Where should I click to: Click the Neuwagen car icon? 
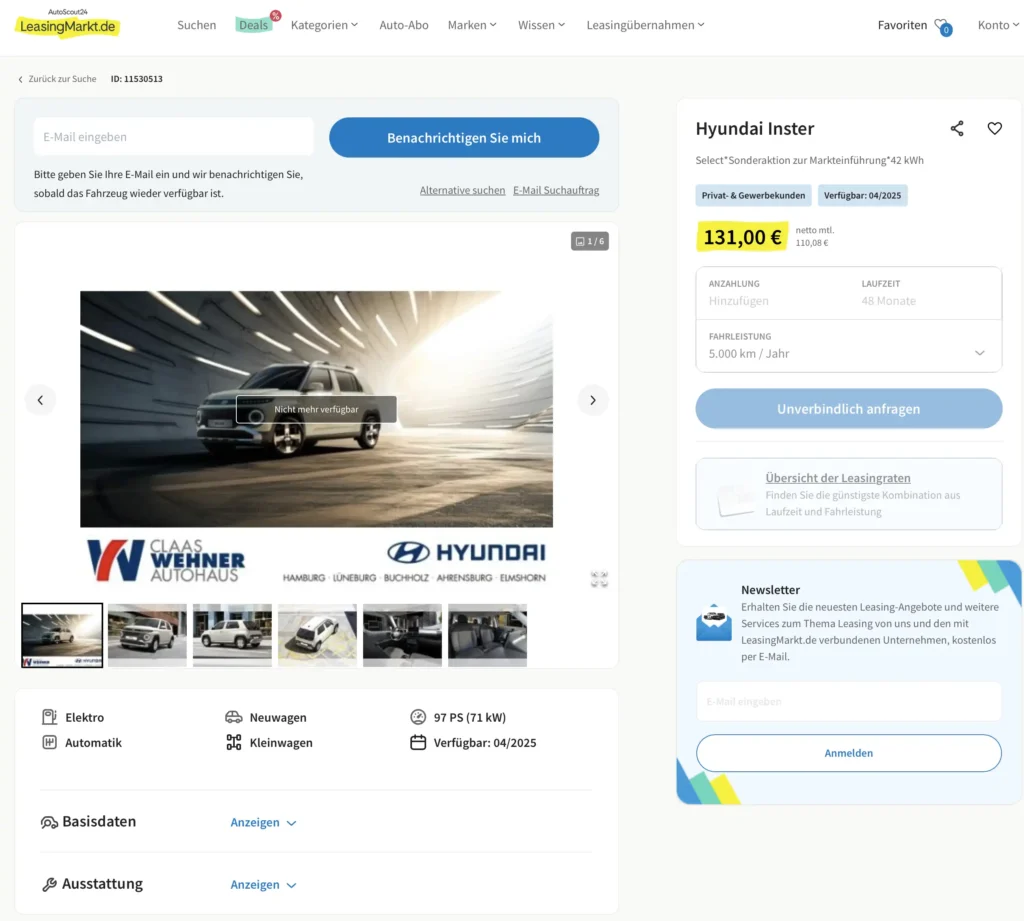click(234, 717)
